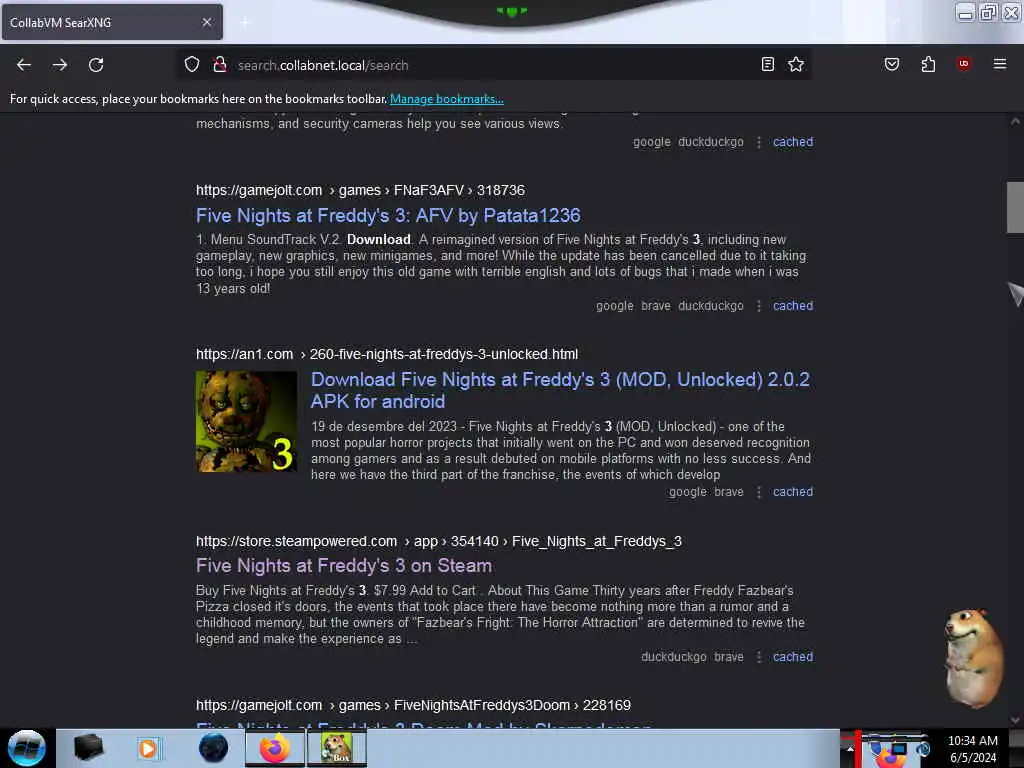This screenshot has width=1024, height=768.
Task: Click 'duckduckgo' label under AFV result
Action: click(x=711, y=306)
